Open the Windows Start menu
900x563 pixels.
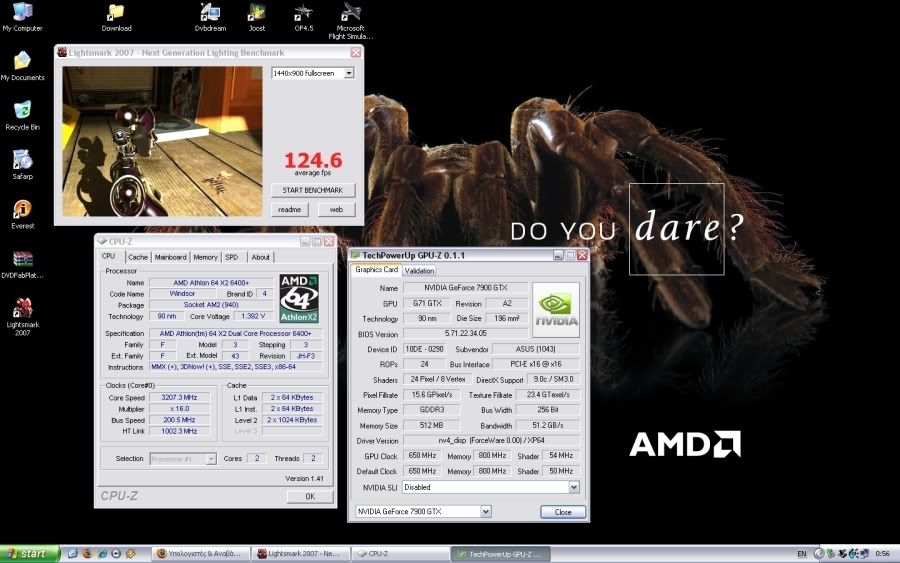click(x=29, y=554)
